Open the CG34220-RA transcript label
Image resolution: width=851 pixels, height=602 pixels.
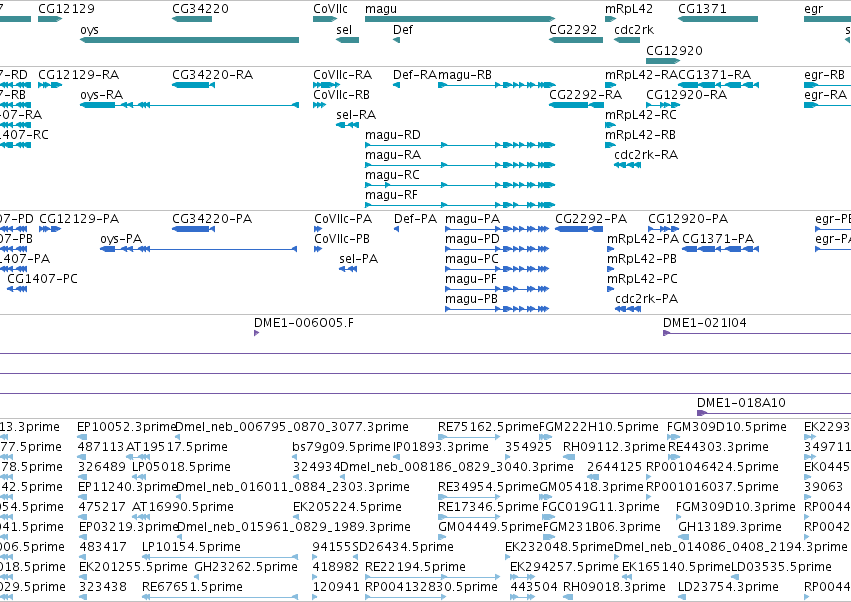point(213,74)
